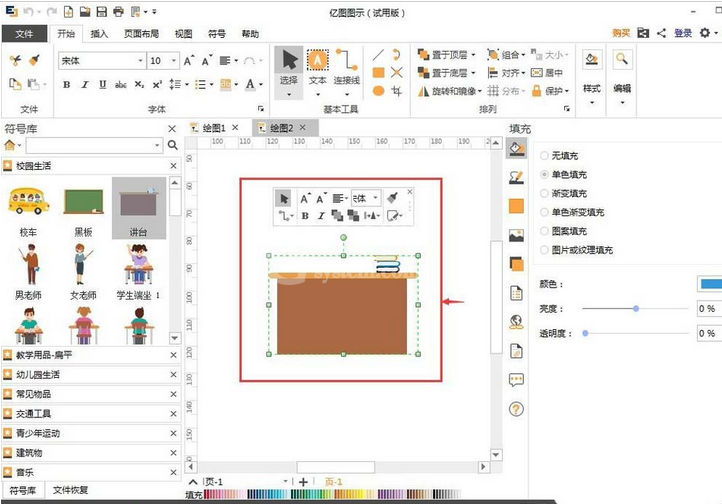722x504 pixels.
Task: Click the 登录 Login link
Action: click(683, 33)
